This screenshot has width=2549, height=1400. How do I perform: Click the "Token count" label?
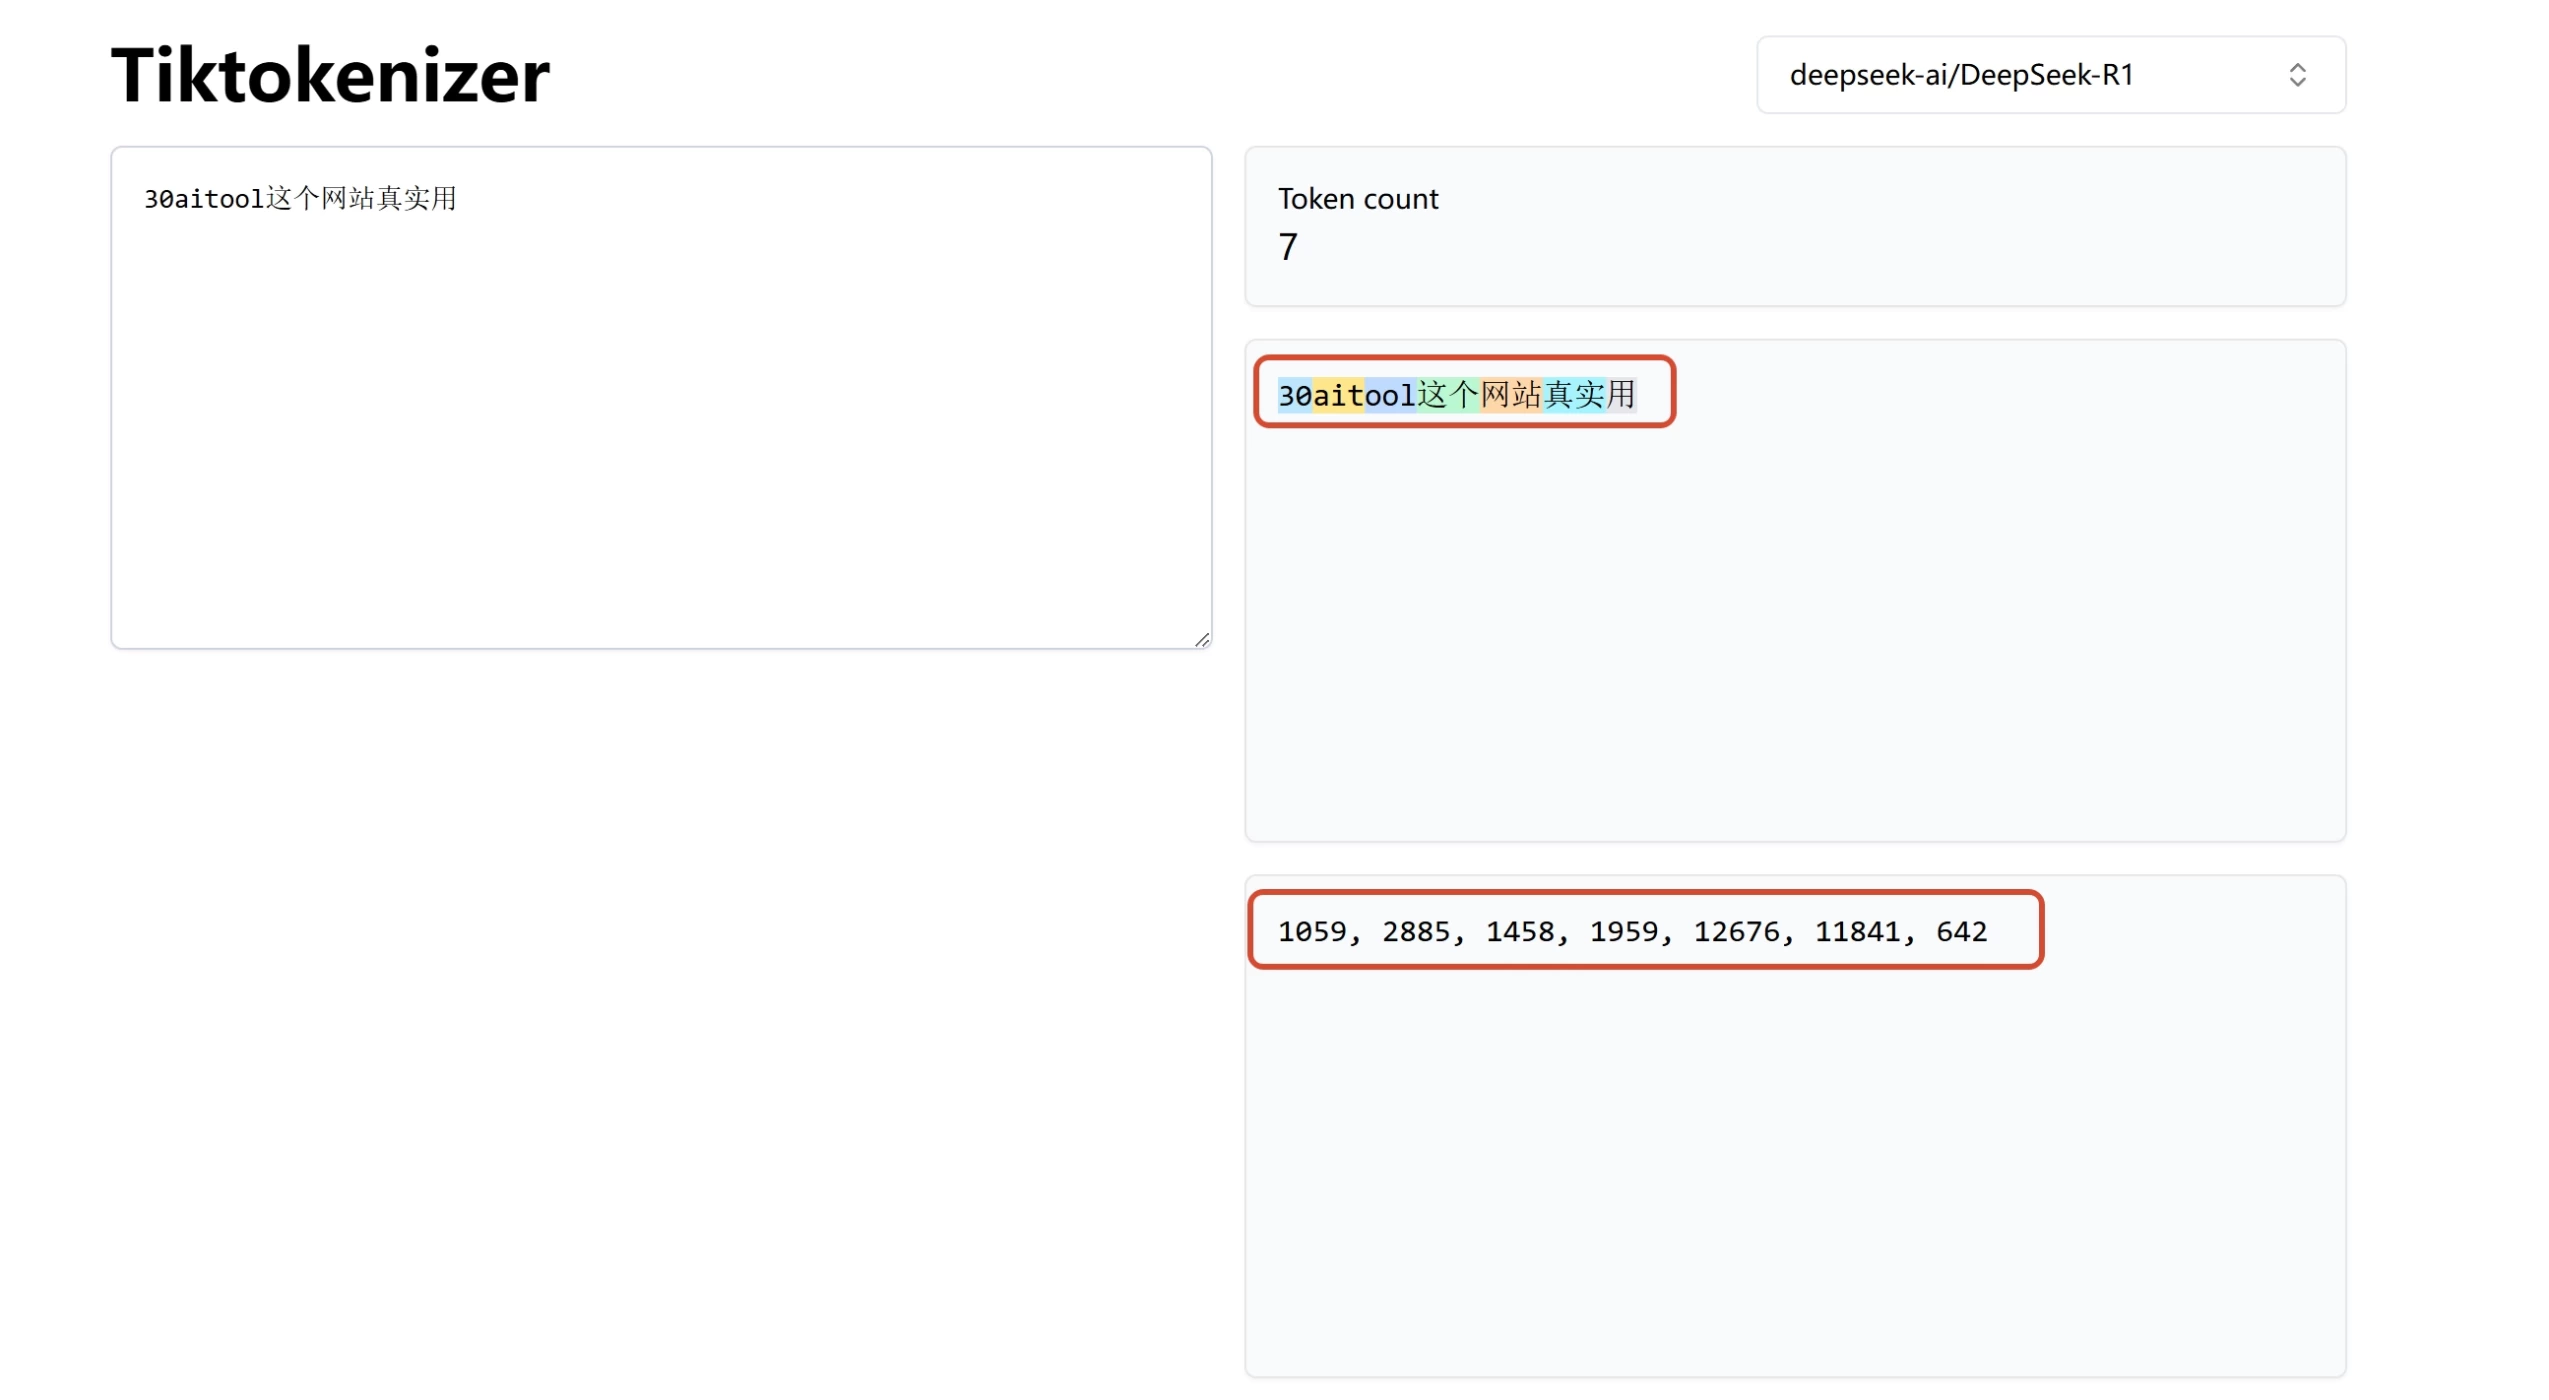pos(1357,199)
